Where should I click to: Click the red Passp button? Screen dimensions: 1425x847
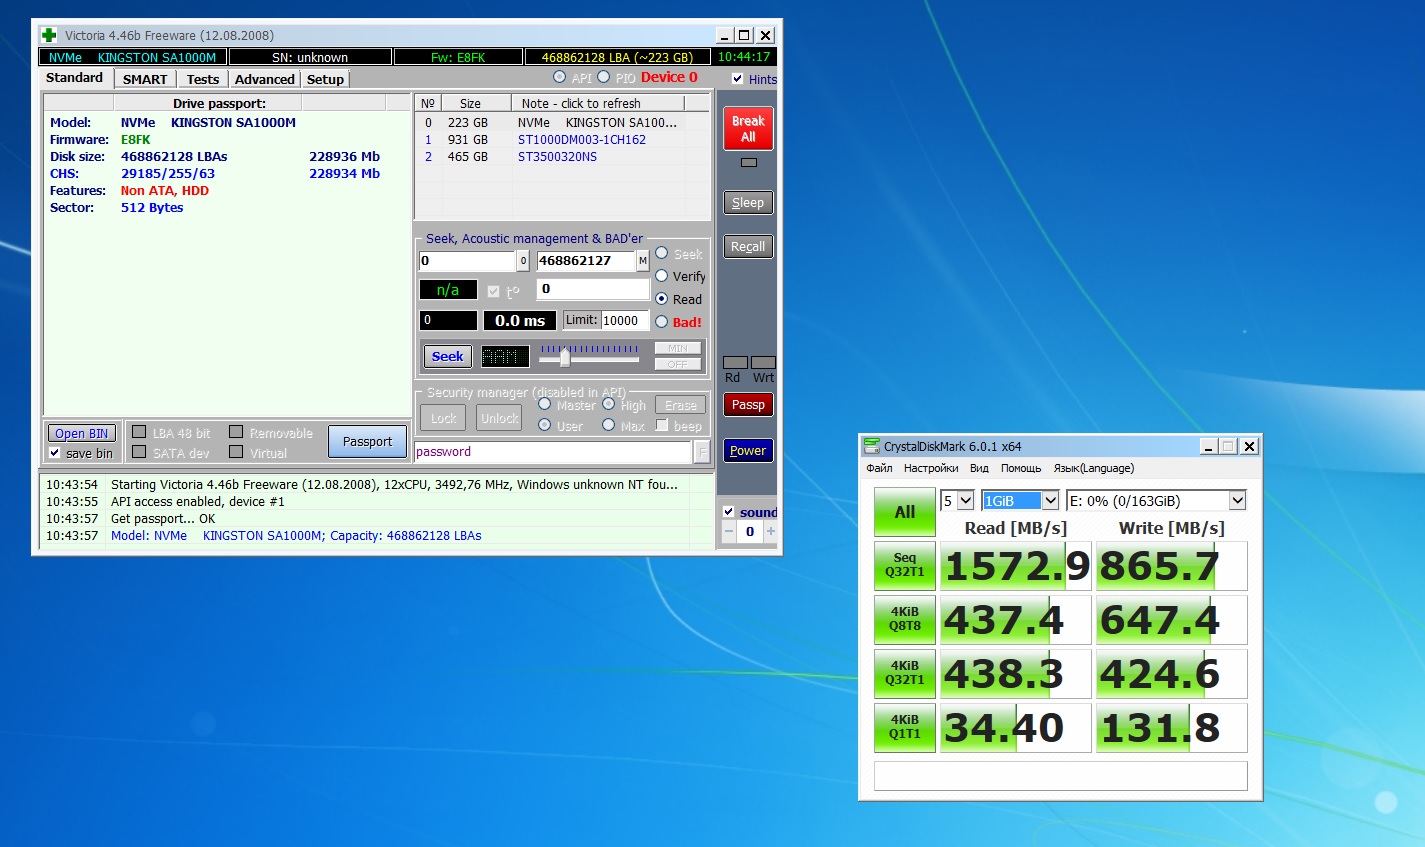point(748,405)
